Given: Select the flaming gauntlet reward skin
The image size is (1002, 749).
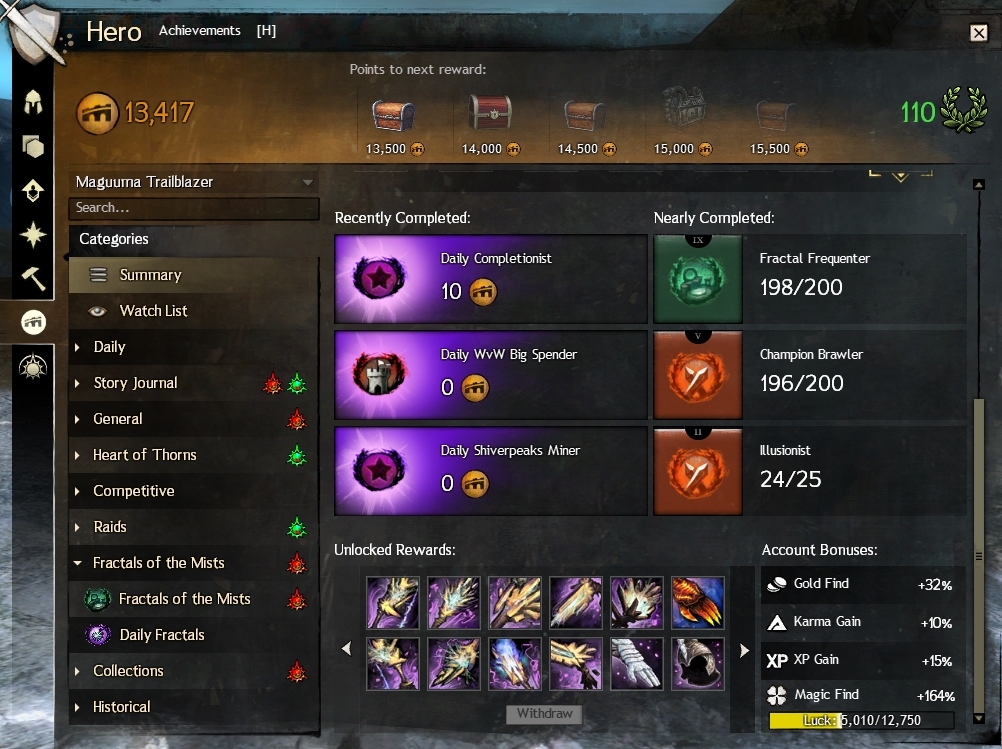Looking at the screenshot, I should pyautogui.click(x=698, y=603).
